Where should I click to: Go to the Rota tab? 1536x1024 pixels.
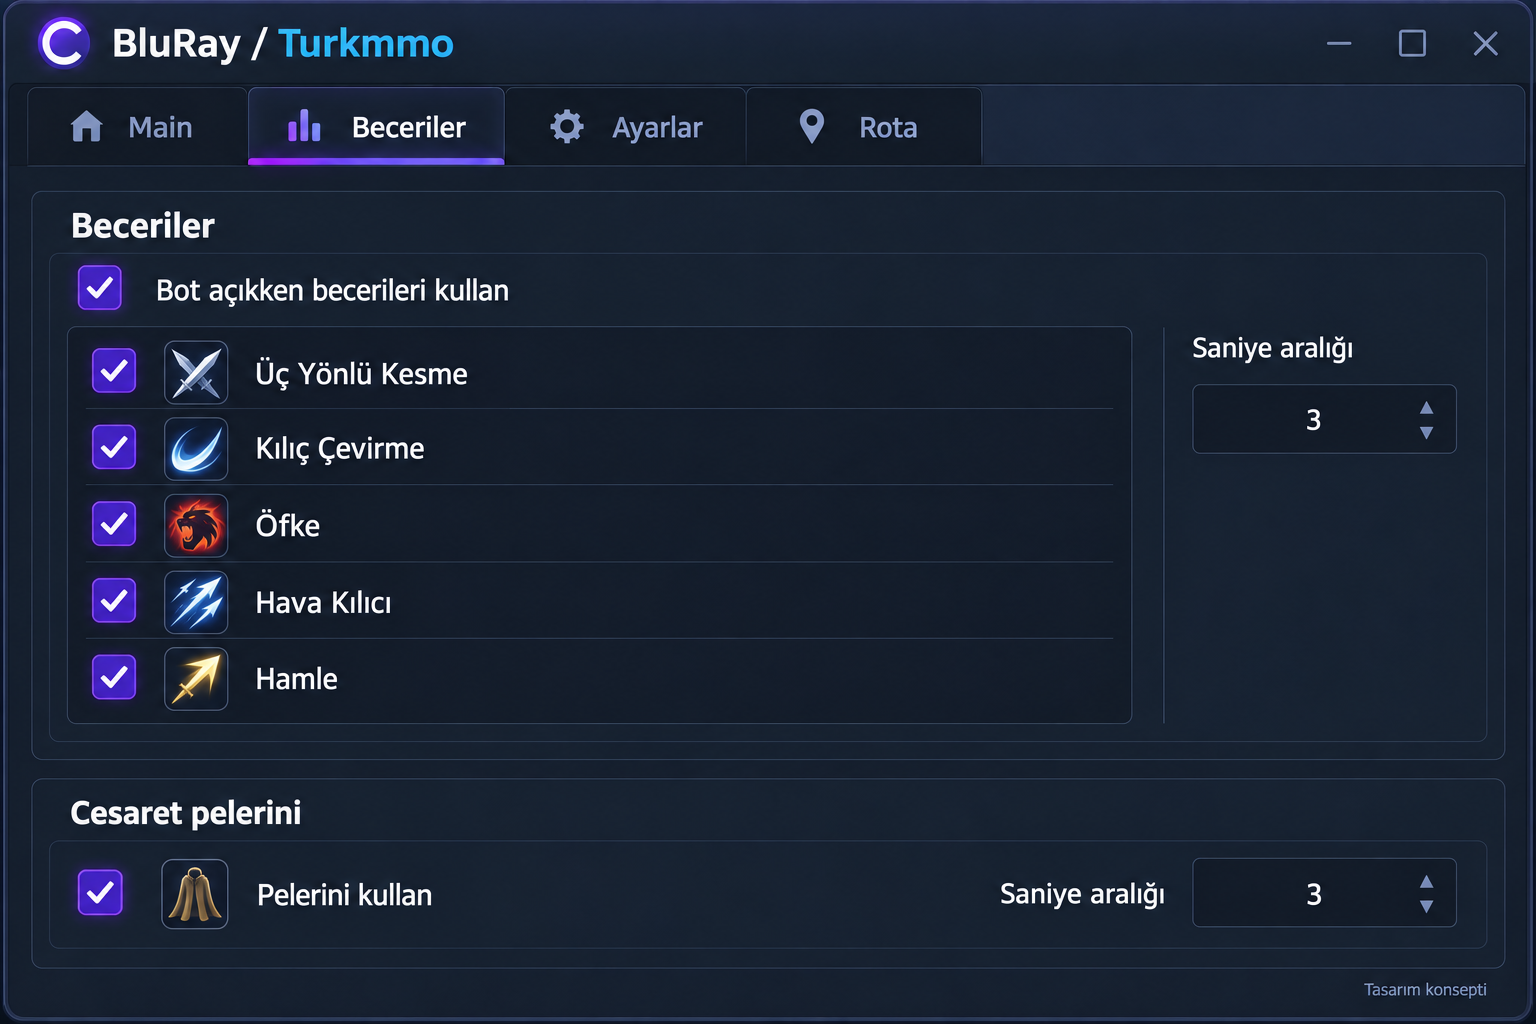coord(864,127)
